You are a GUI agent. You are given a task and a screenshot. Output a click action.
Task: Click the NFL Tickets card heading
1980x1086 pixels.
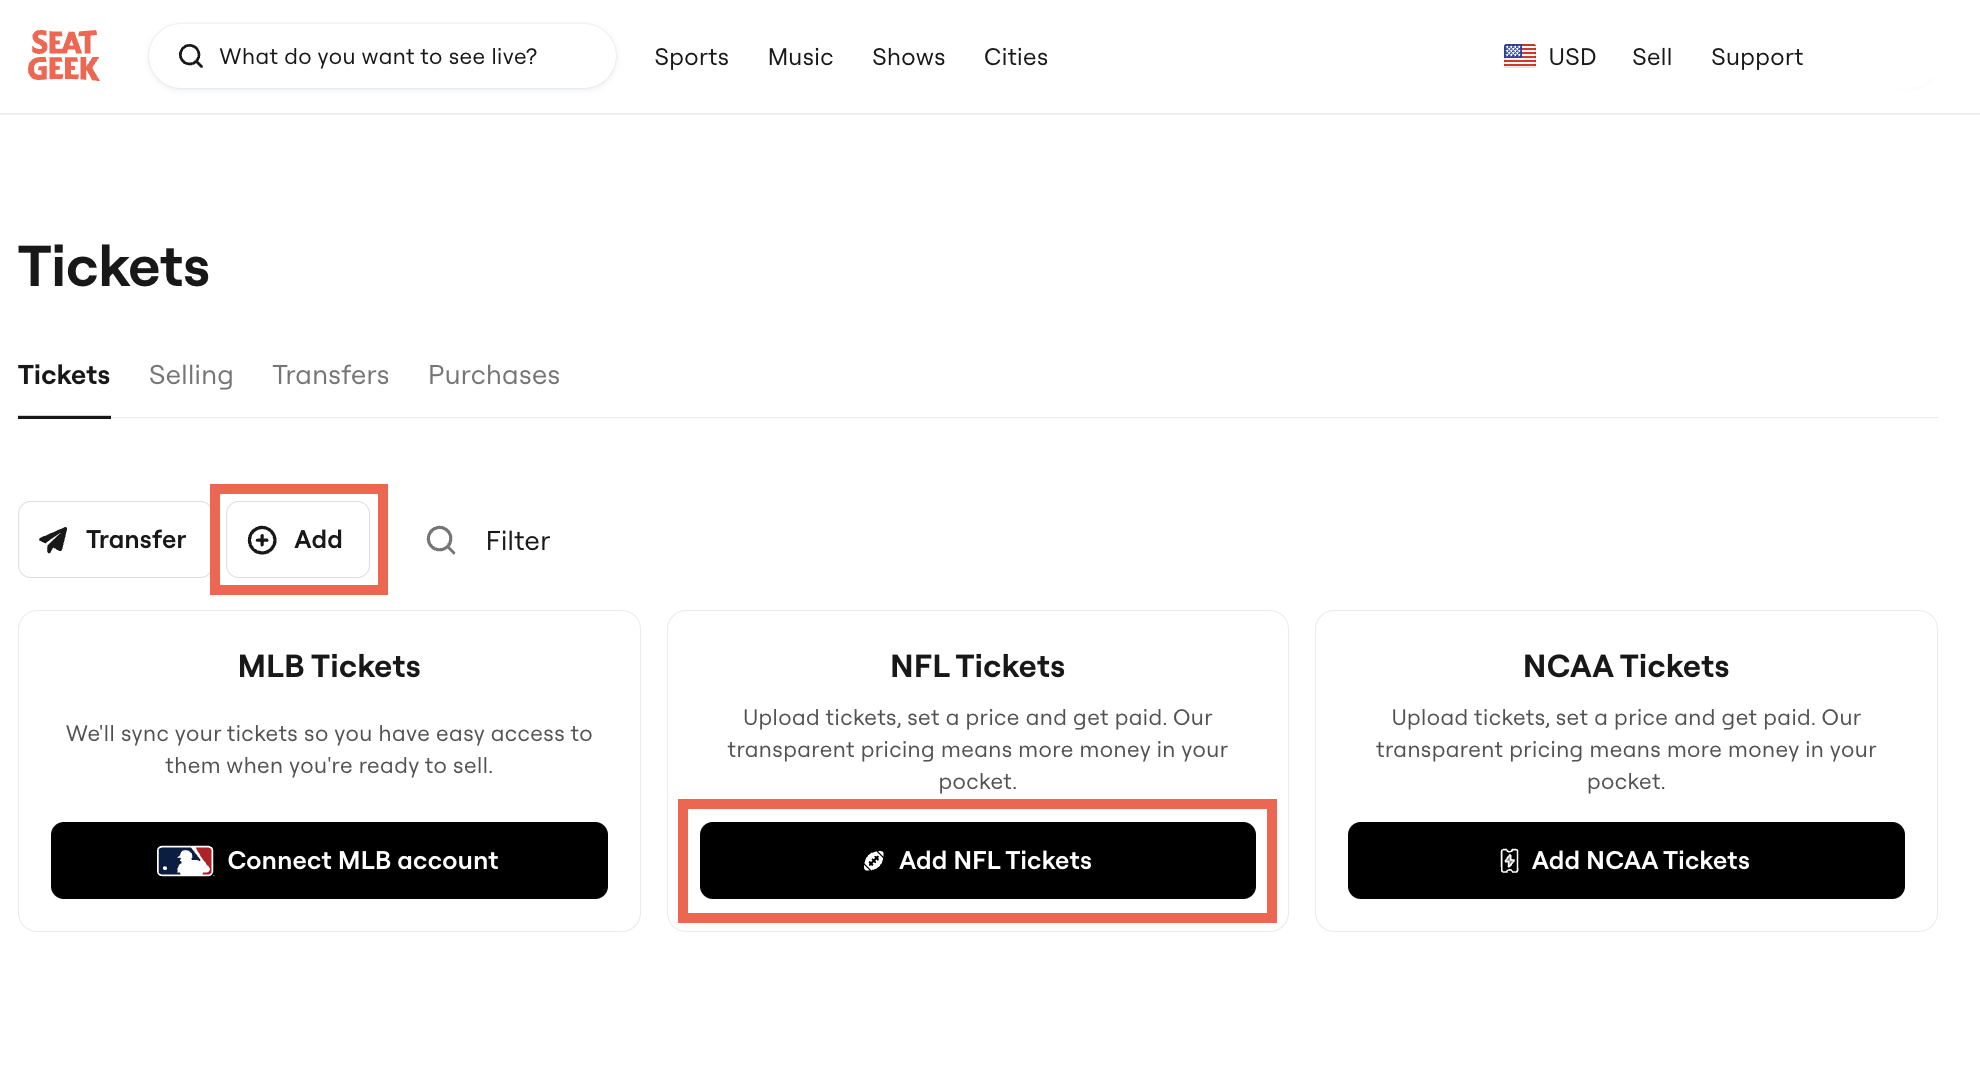pos(978,666)
